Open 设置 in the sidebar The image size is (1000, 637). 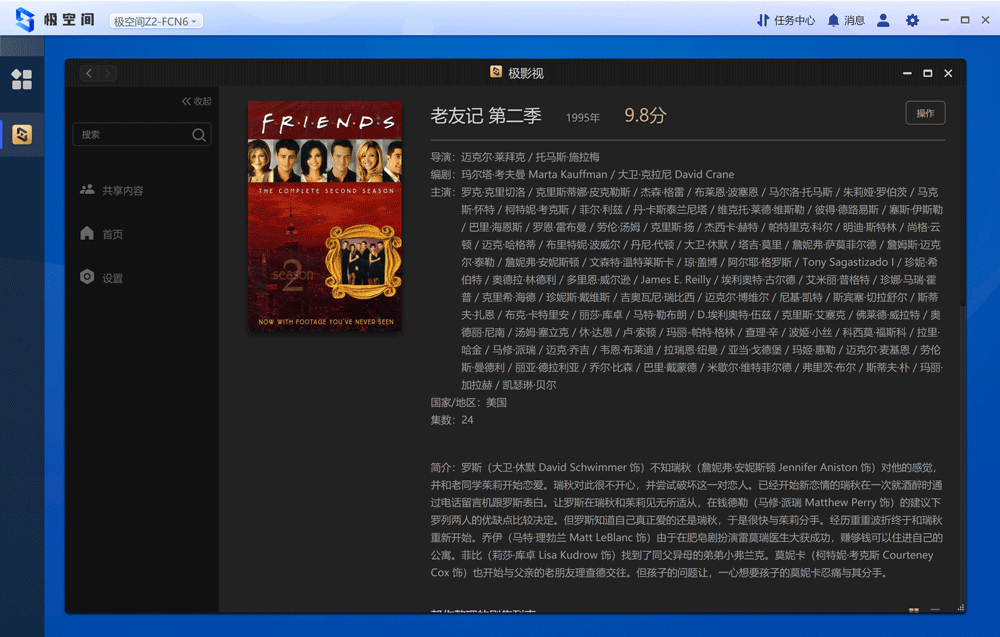click(x=102, y=277)
